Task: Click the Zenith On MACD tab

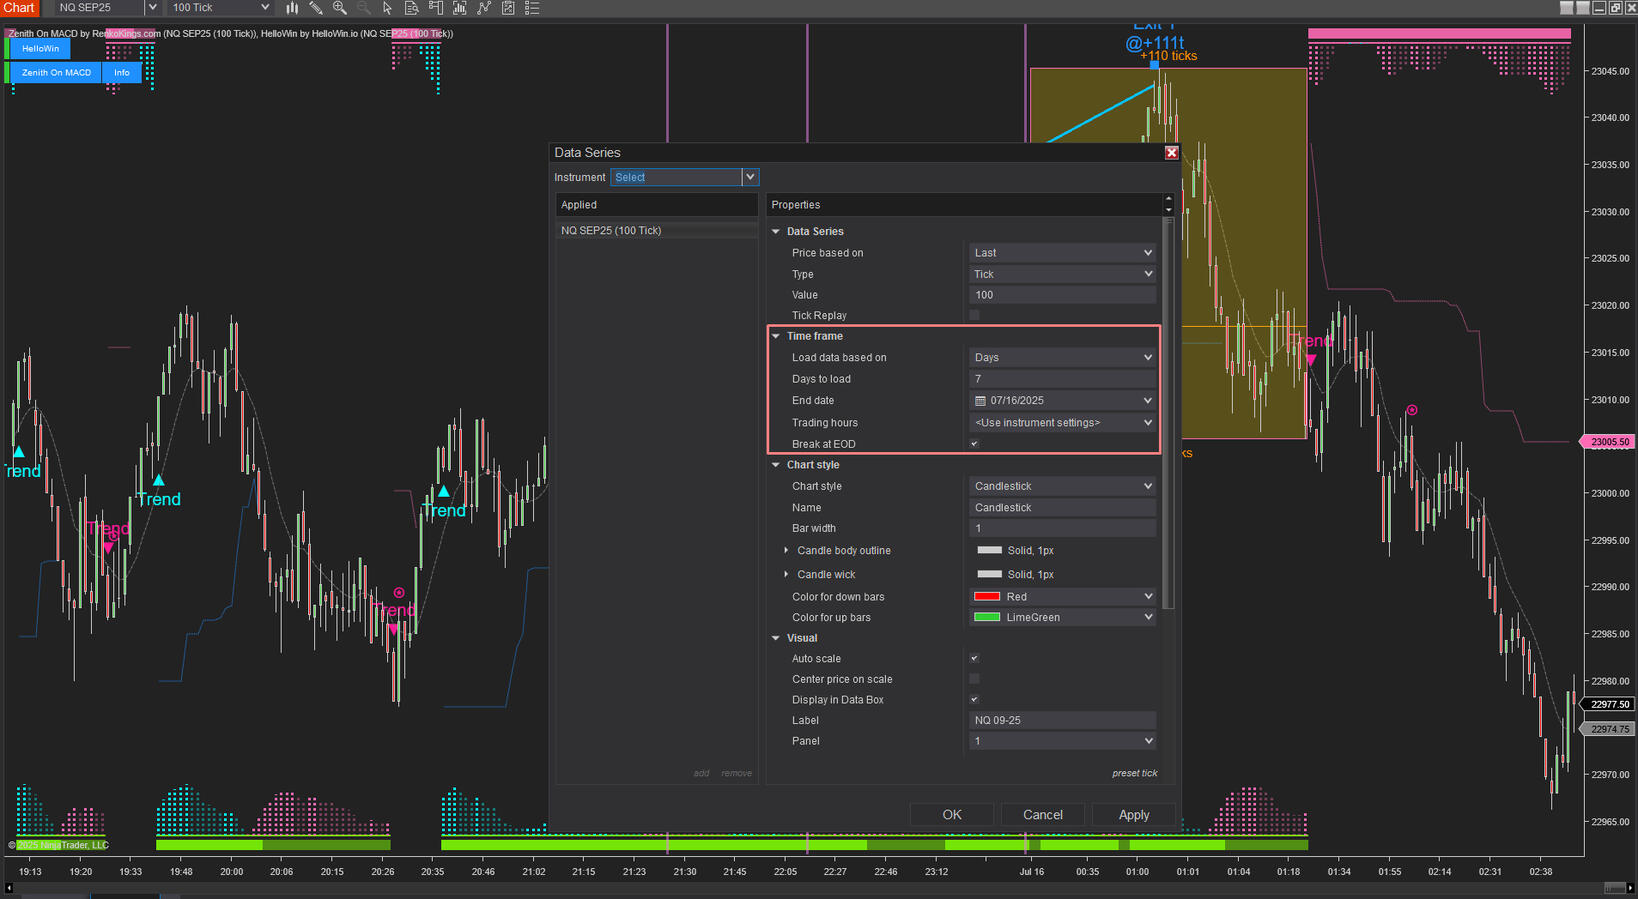Action: 56,73
